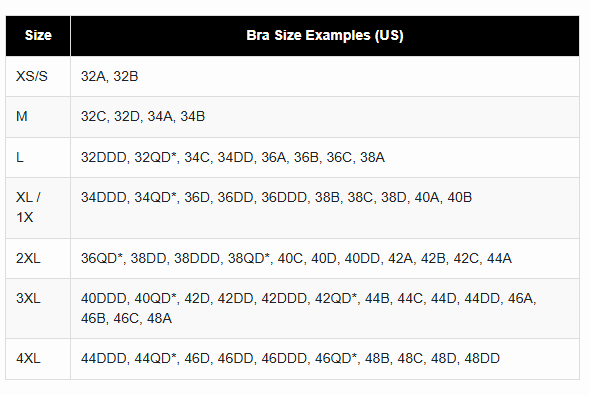The width and height of the screenshot is (590, 395).
Task: Select the L size cell
Action: tap(38, 157)
